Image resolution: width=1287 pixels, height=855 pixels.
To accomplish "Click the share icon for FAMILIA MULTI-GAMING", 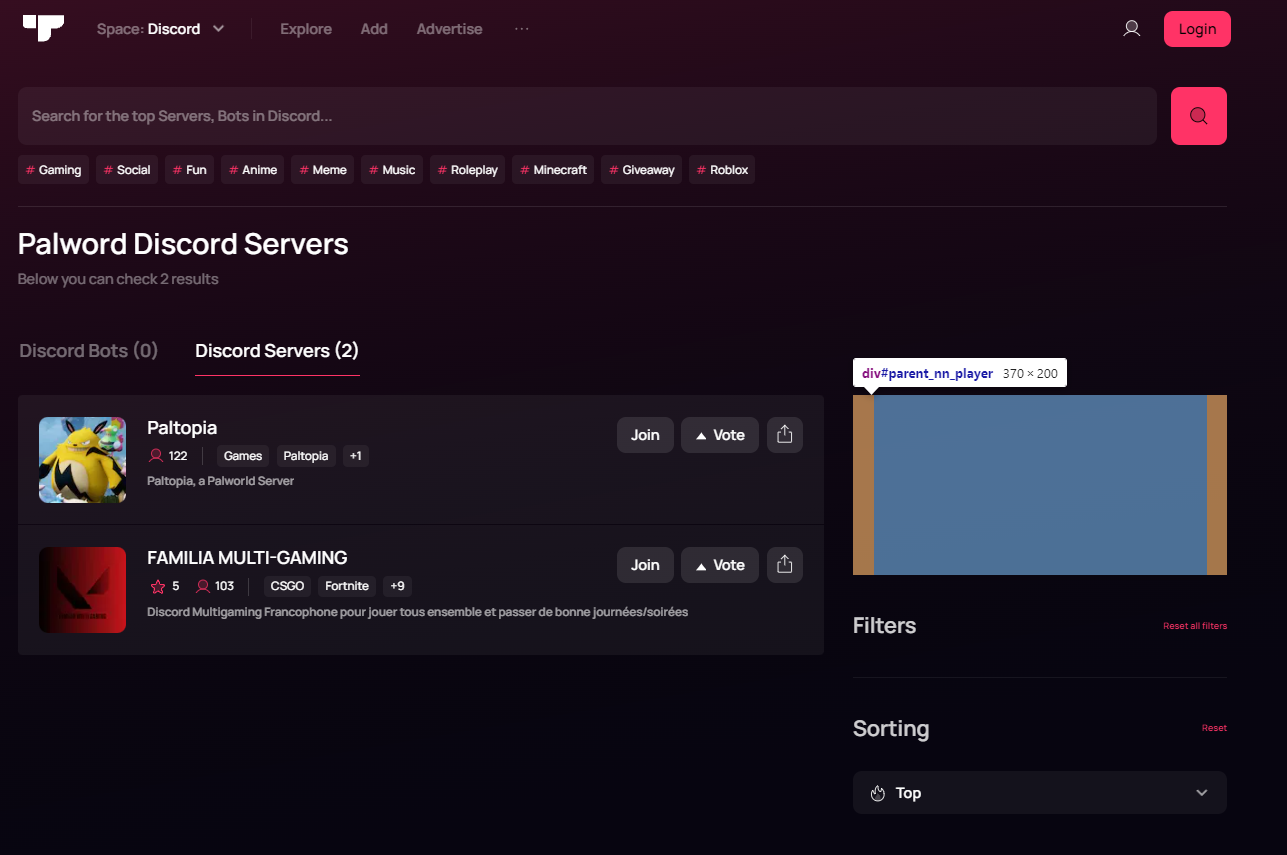I will click(x=784, y=564).
